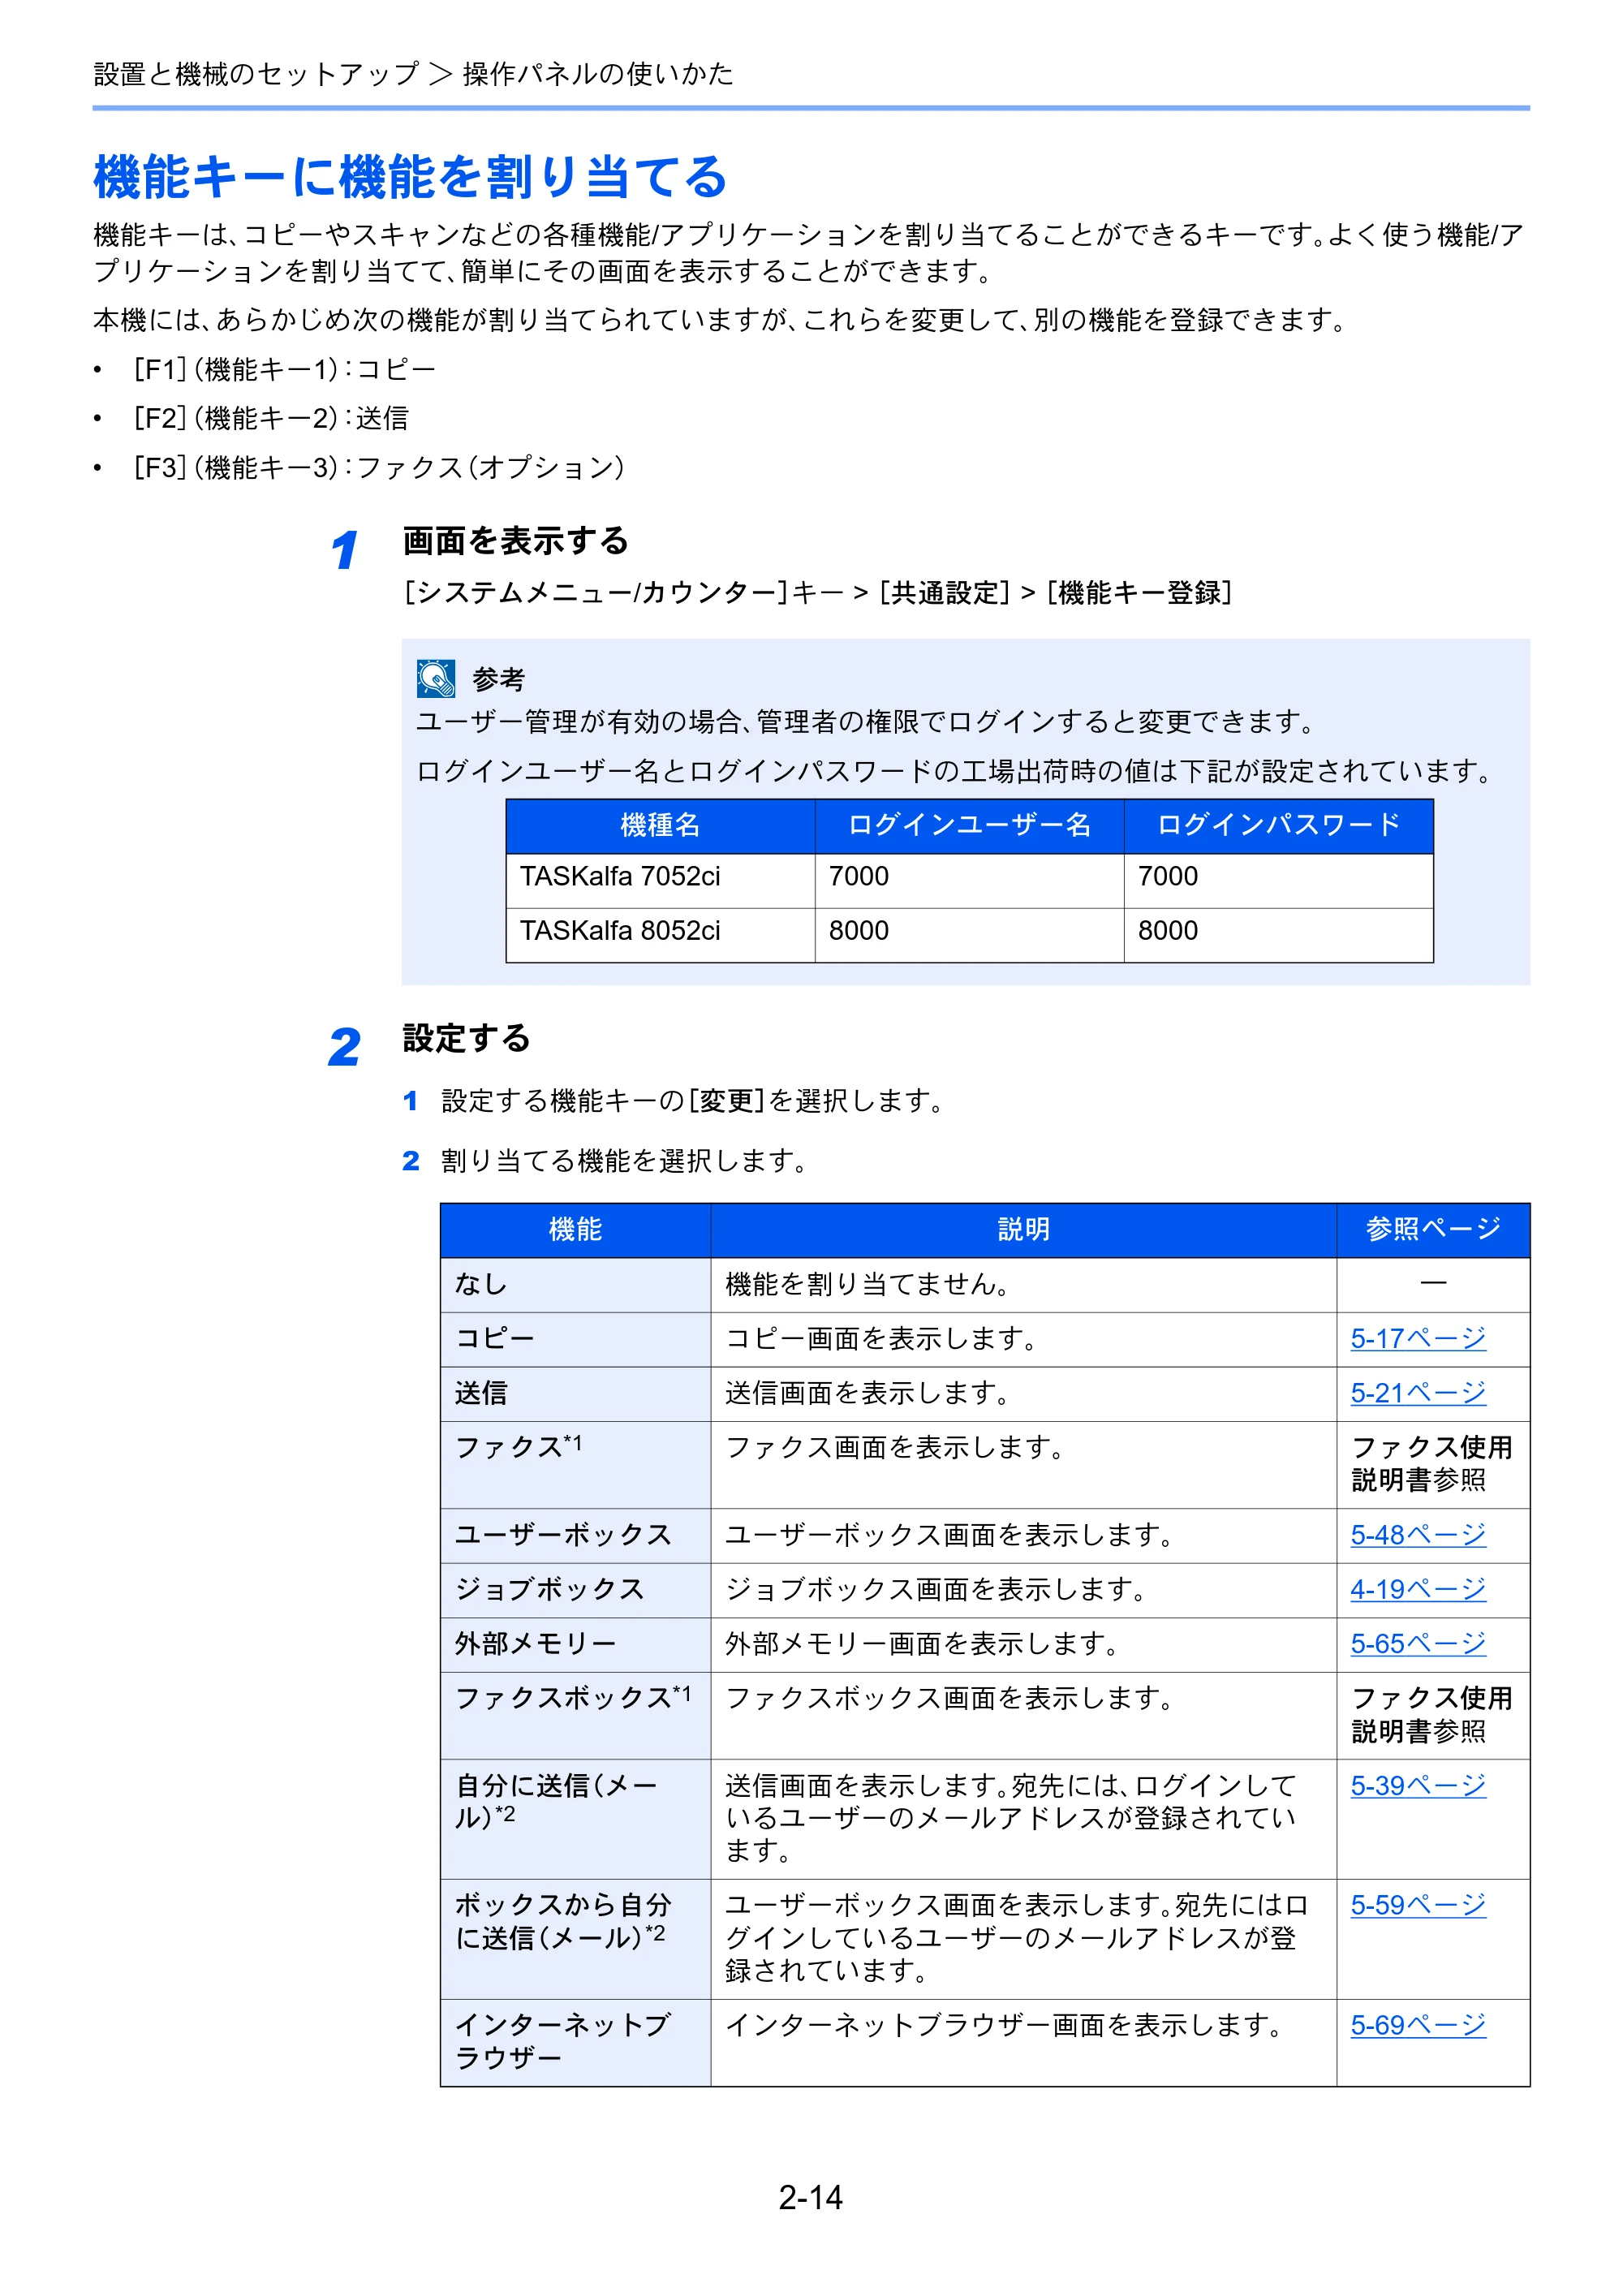
Task: Click the 機能 column header
Action: tap(575, 1230)
